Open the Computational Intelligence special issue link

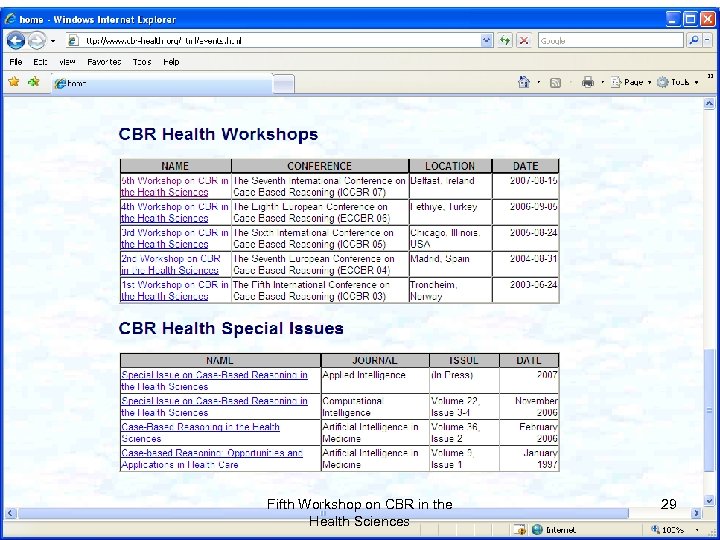pyautogui.click(x=214, y=407)
